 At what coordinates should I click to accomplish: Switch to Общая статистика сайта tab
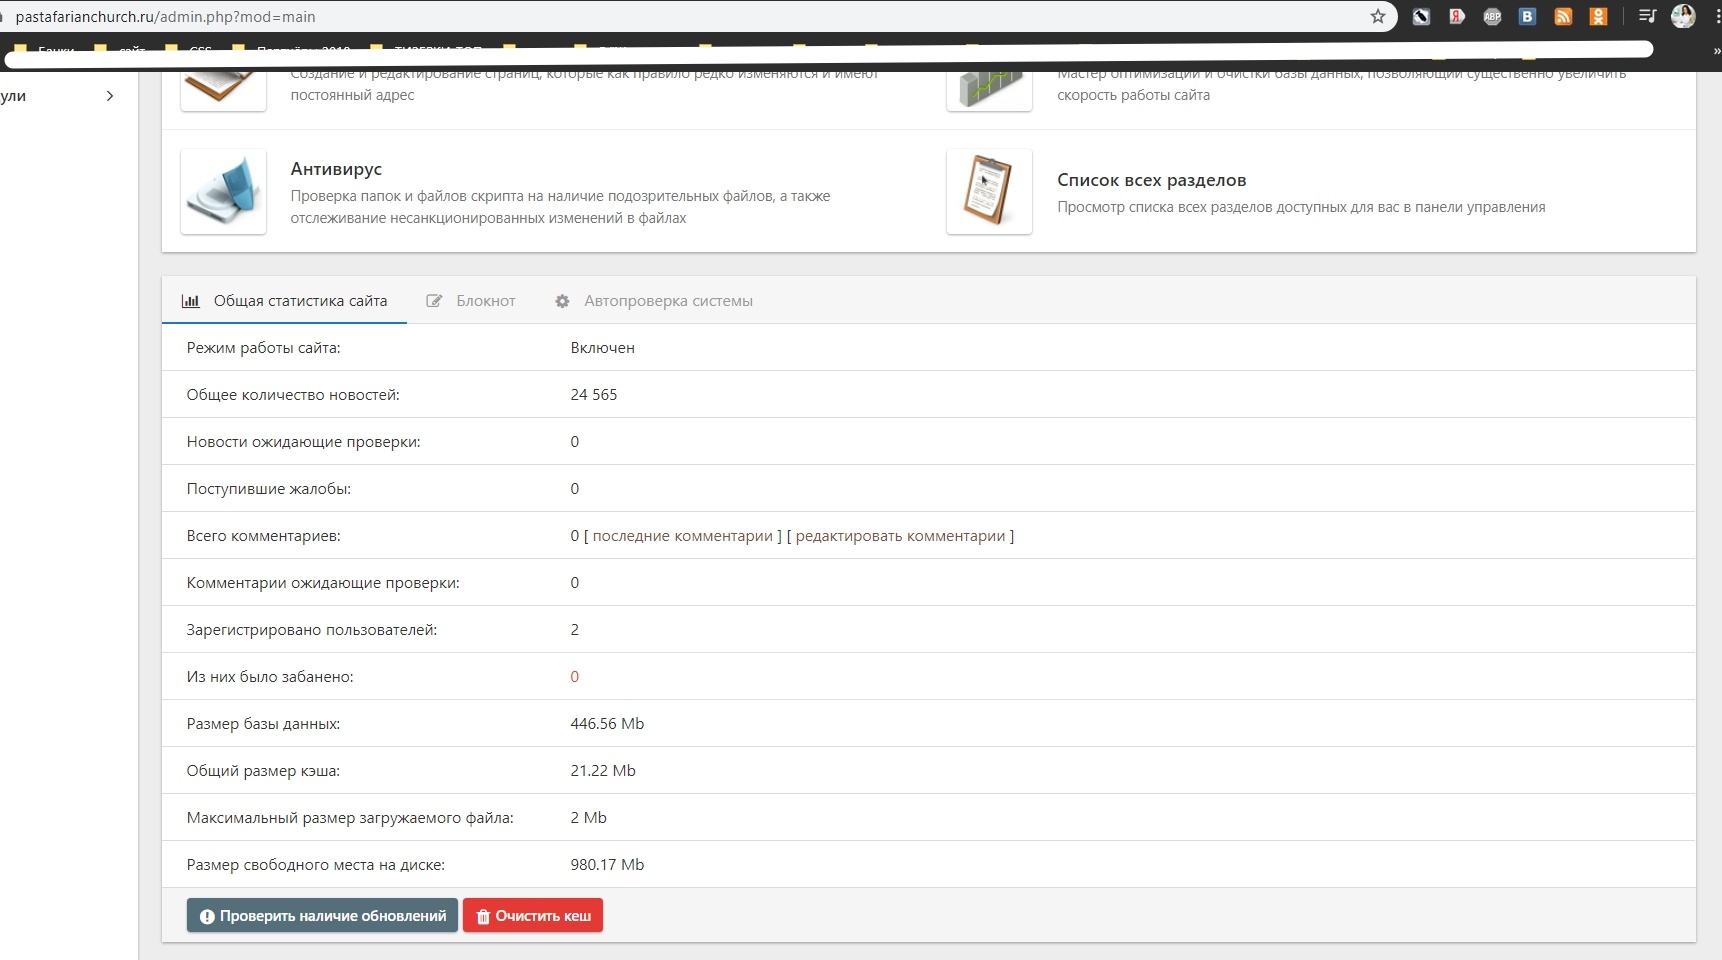284,301
